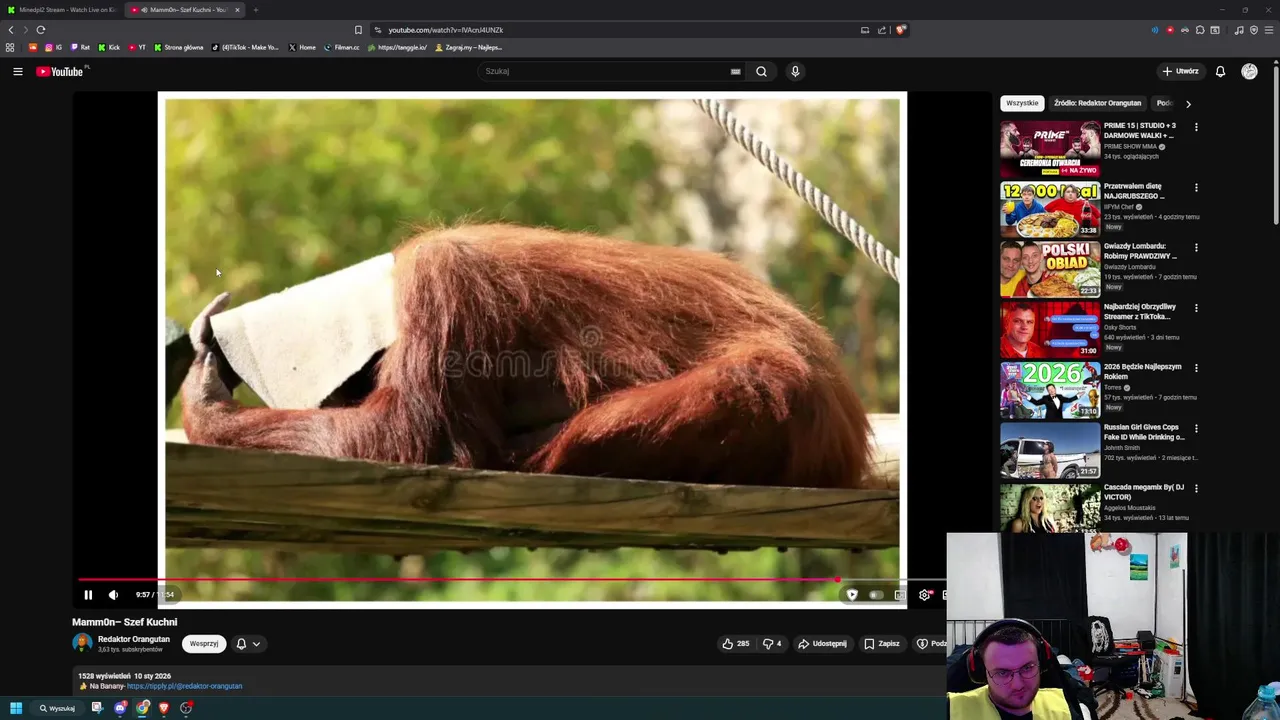The width and height of the screenshot is (1280, 720).
Task: Dislike the video with thumbs down
Action: point(772,644)
